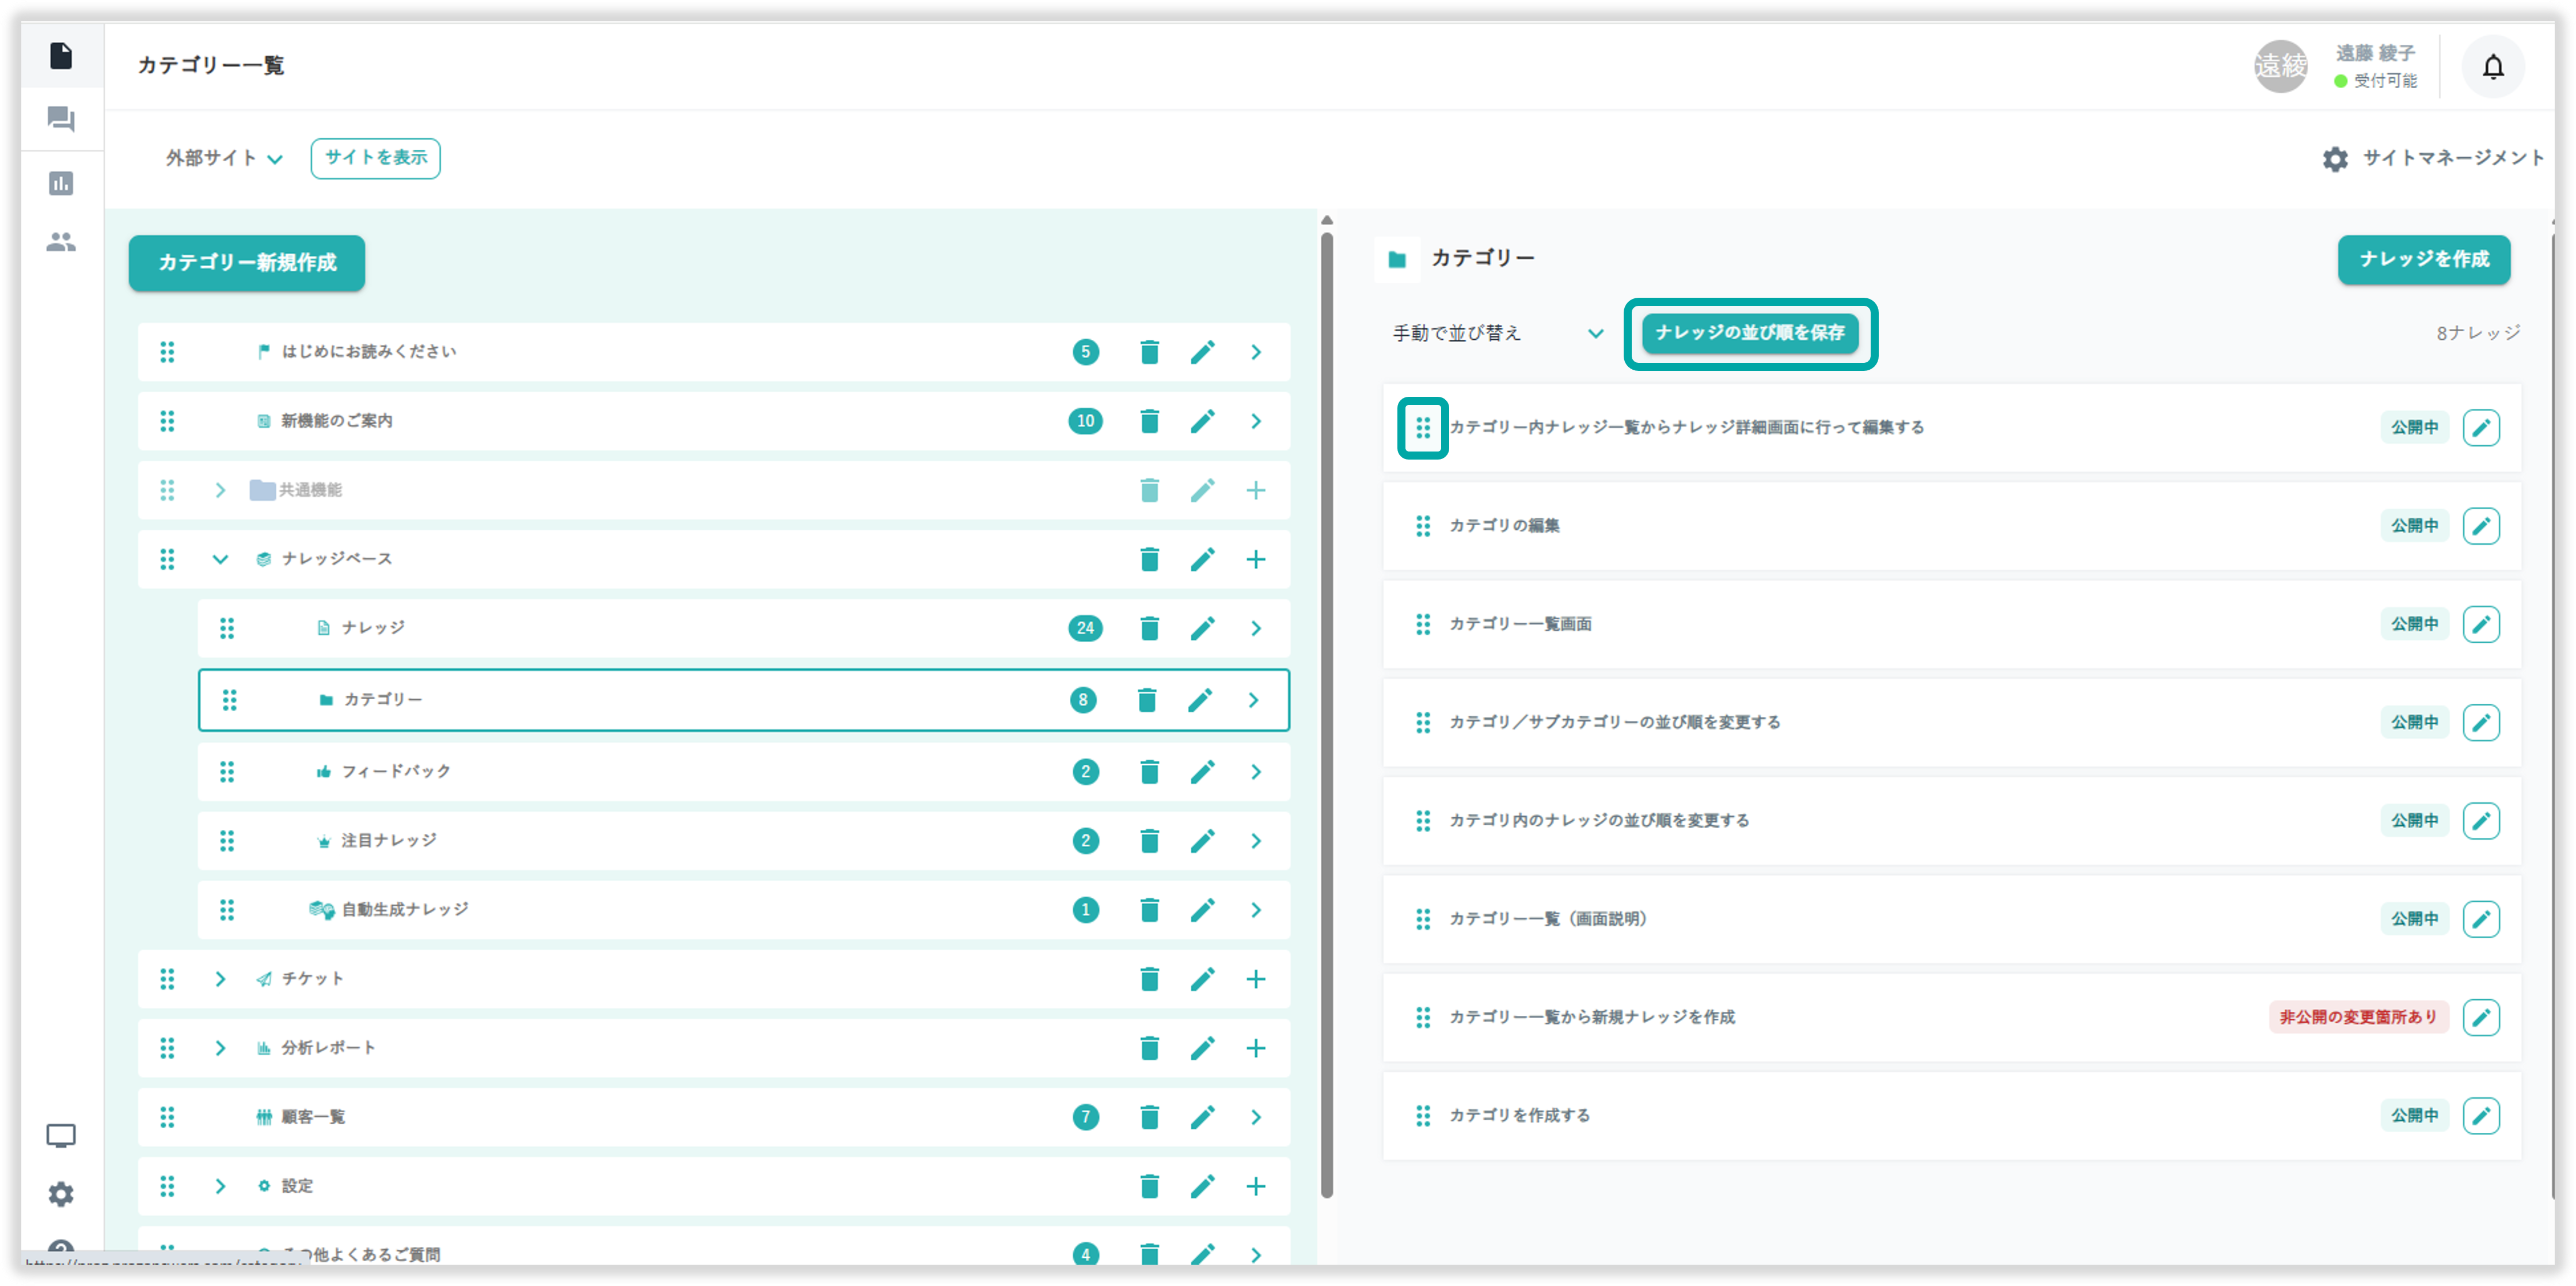Click the drag handle of はじめにお読みください
The height and width of the screenshot is (1286, 2576).
point(168,352)
